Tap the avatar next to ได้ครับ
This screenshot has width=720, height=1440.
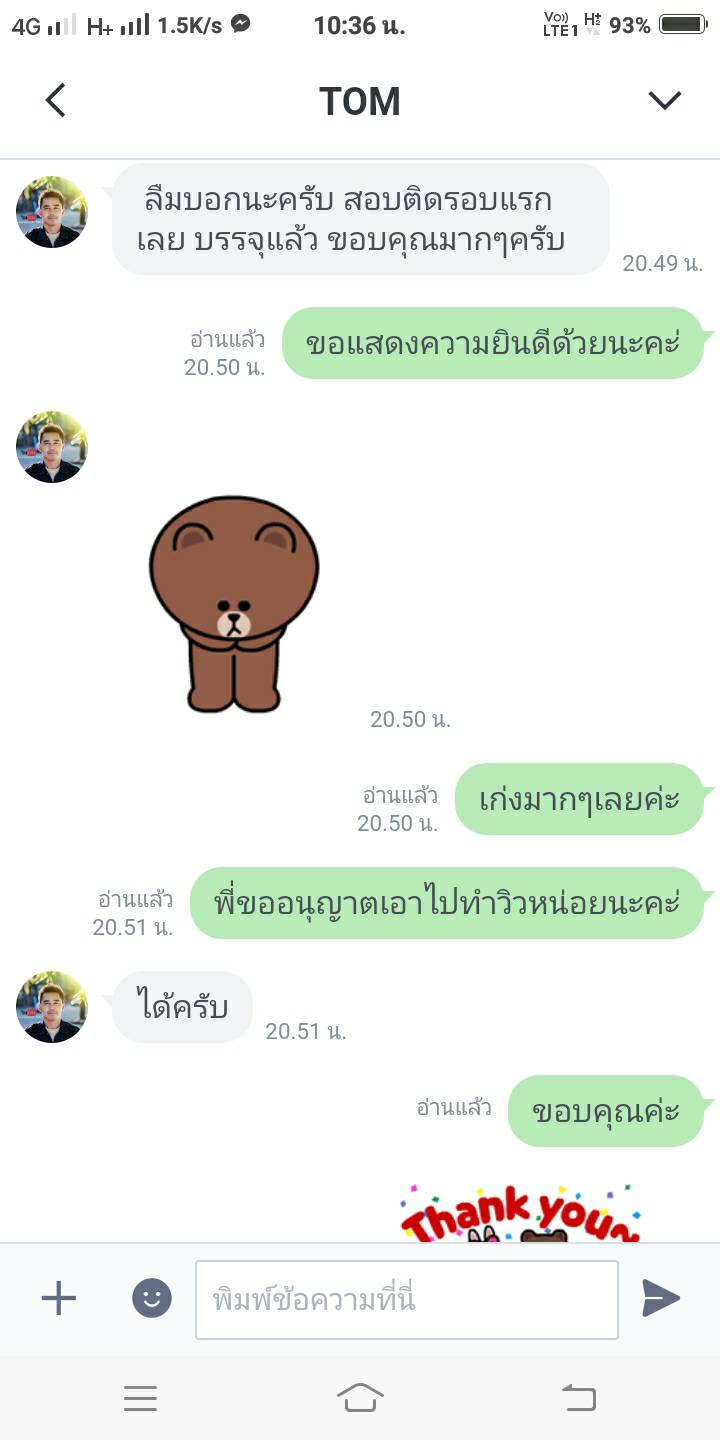click(52, 1007)
